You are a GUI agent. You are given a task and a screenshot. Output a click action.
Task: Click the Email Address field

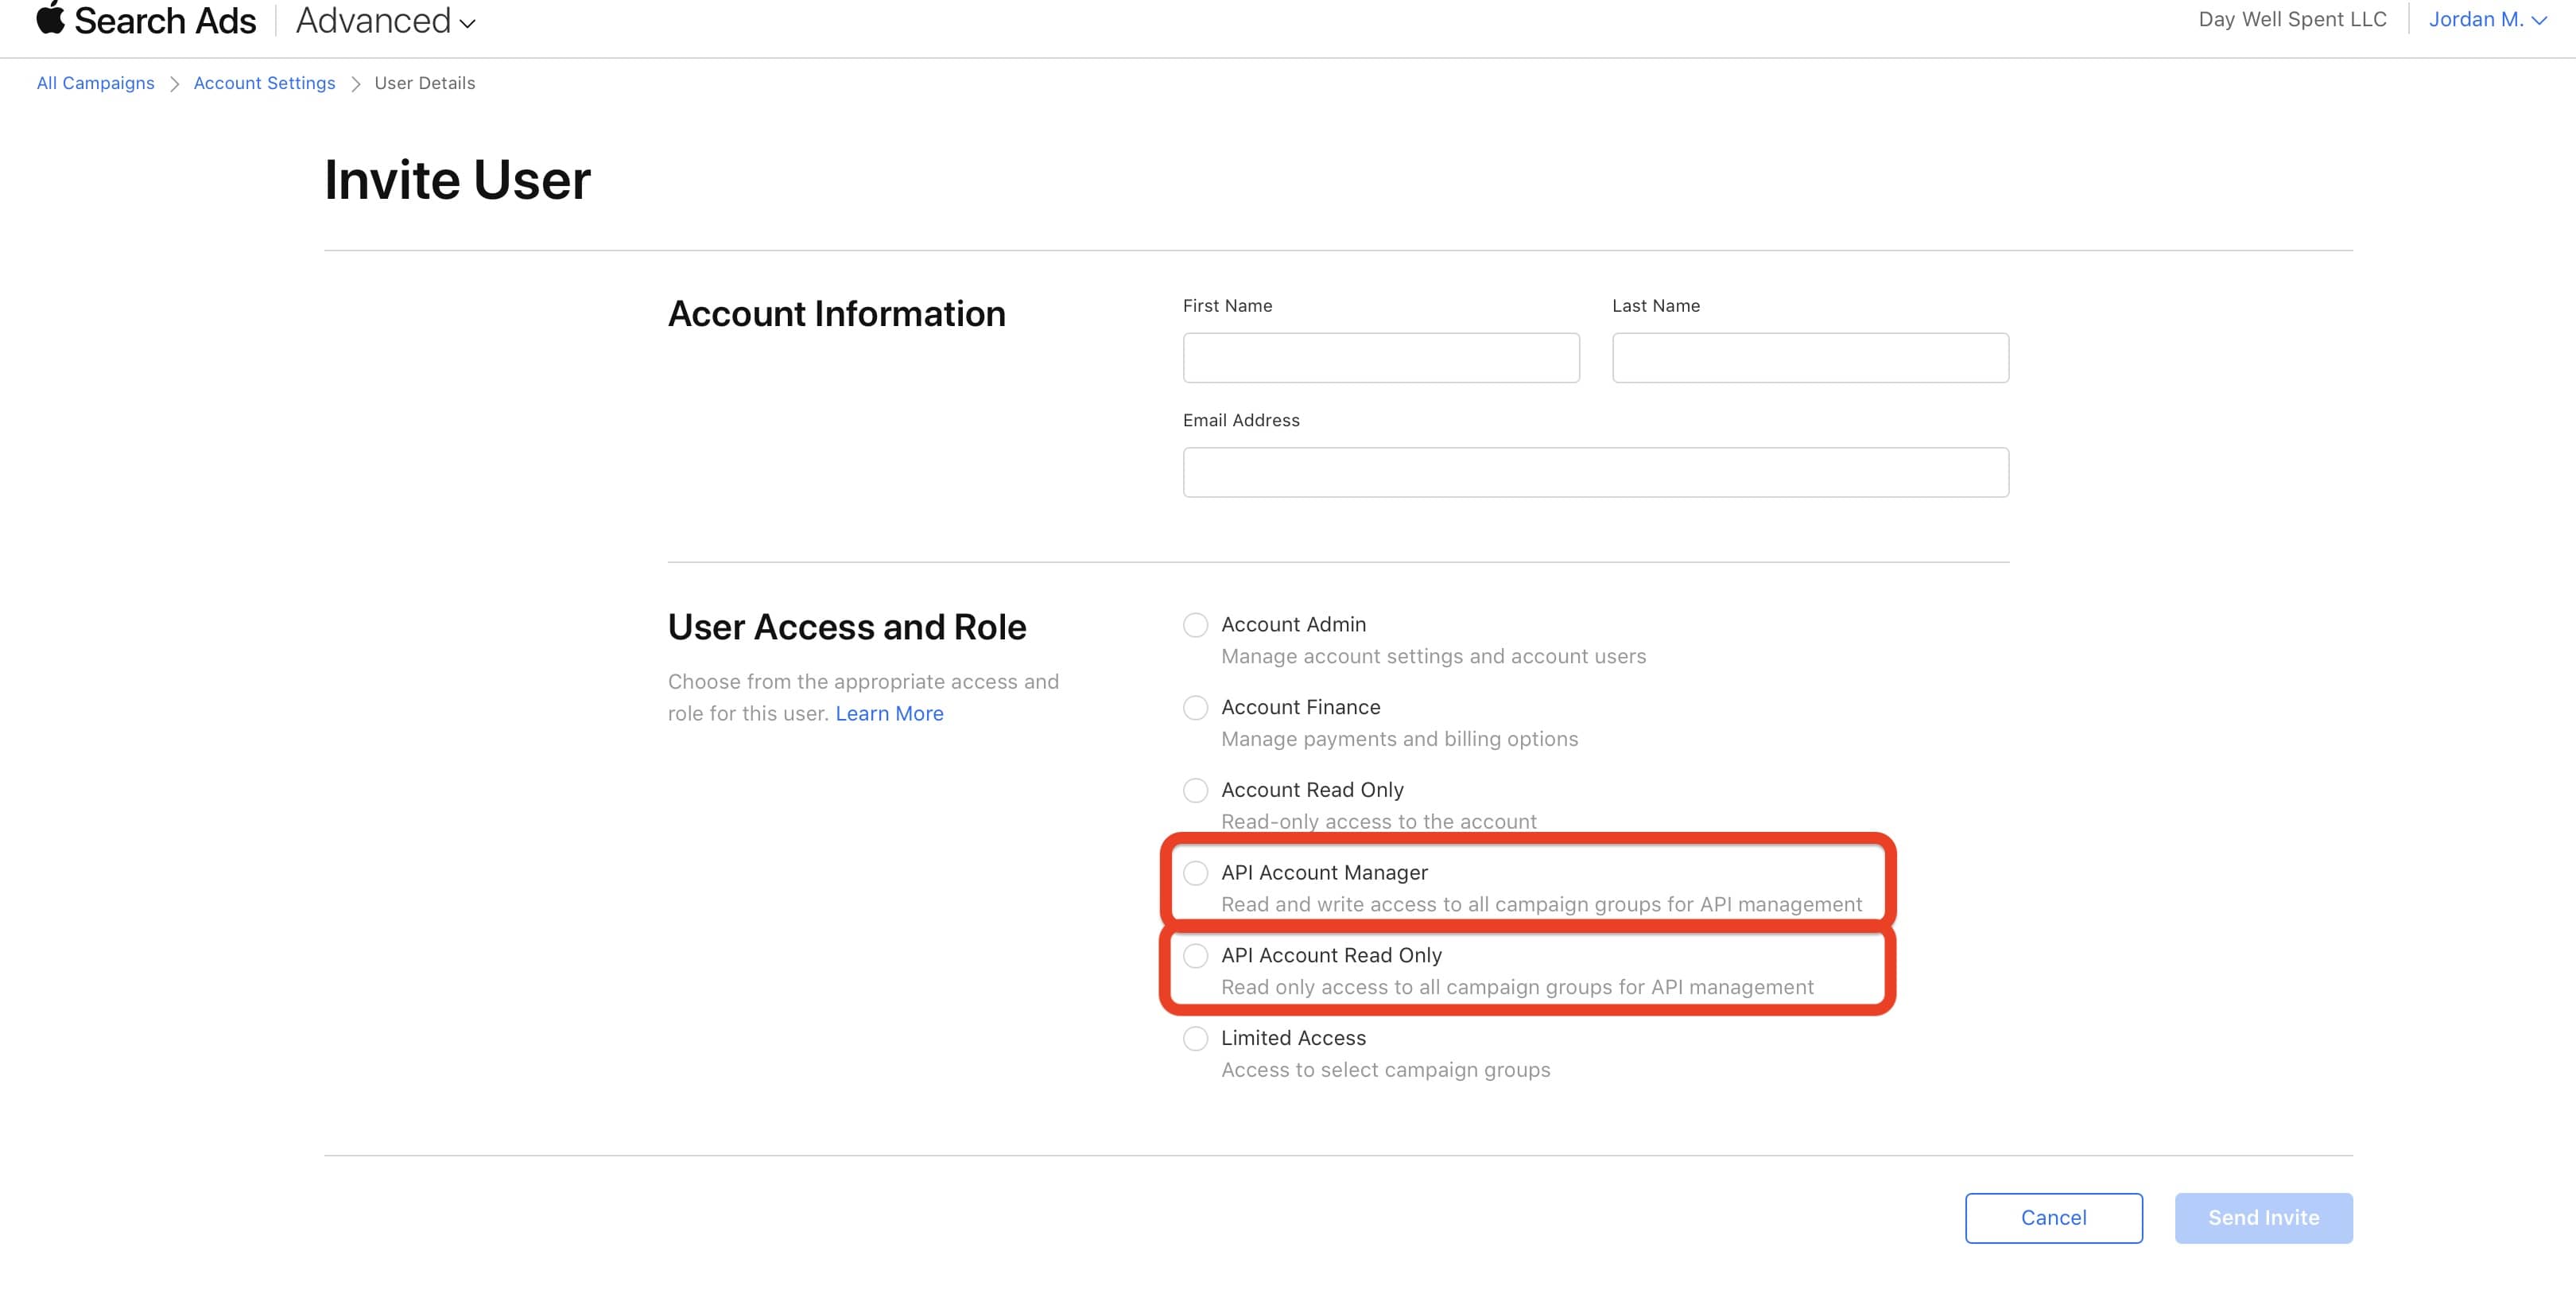pos(1595,472)
